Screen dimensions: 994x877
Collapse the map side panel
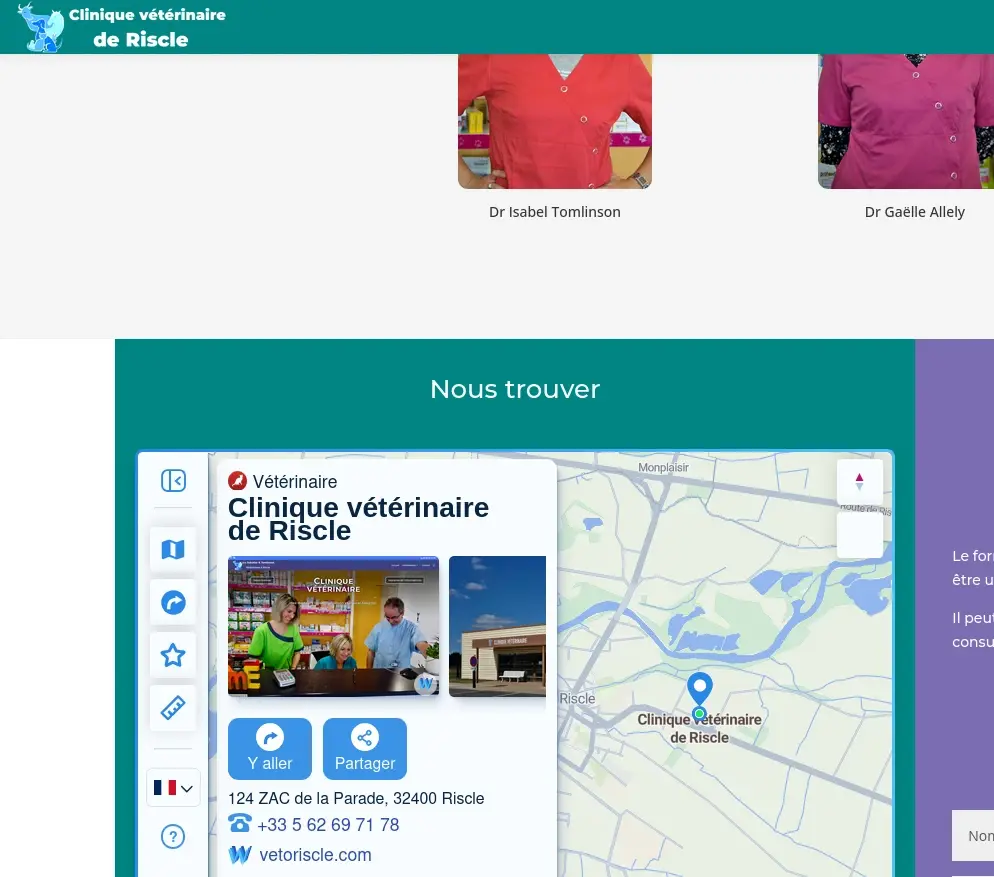coord(173,481)
